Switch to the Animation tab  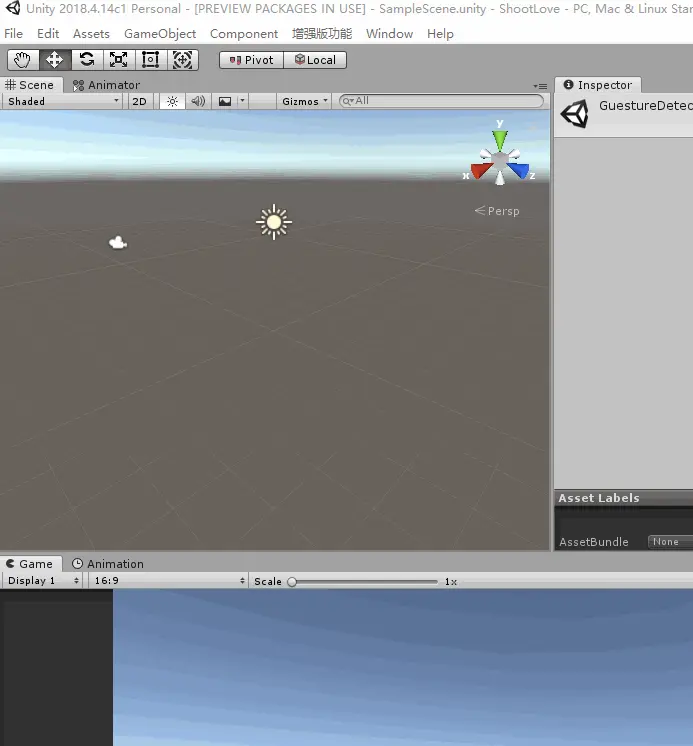pyautogui.click(x=107, y=564)
